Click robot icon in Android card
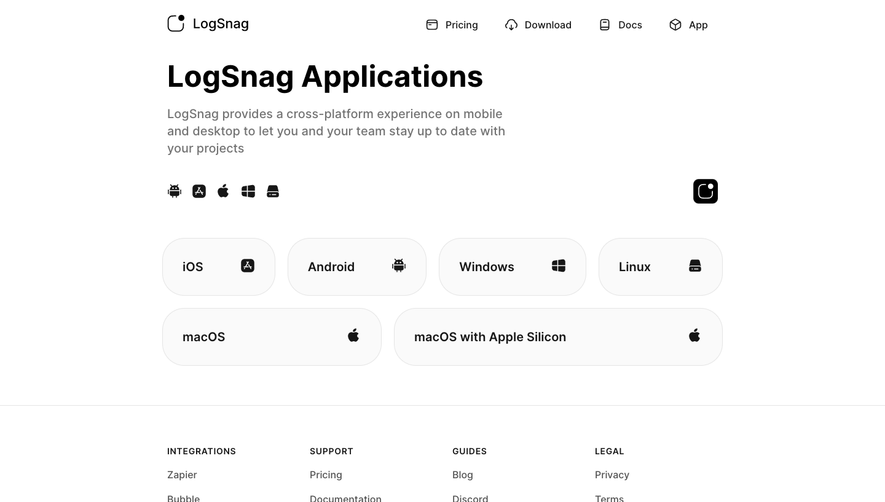Viewport: 885px width, 502px height. tap(399, 265)
